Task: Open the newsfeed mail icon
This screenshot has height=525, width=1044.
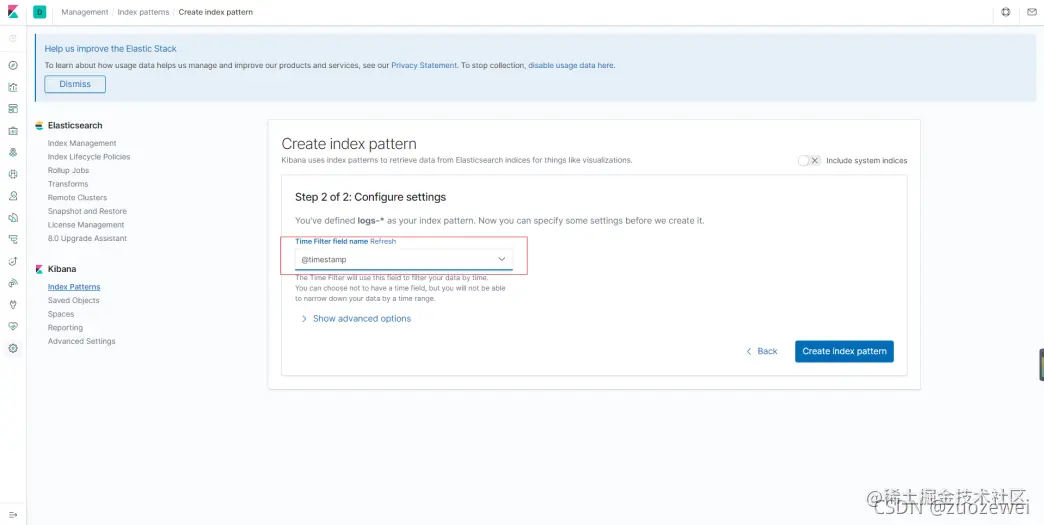Action: (1032, 12)
